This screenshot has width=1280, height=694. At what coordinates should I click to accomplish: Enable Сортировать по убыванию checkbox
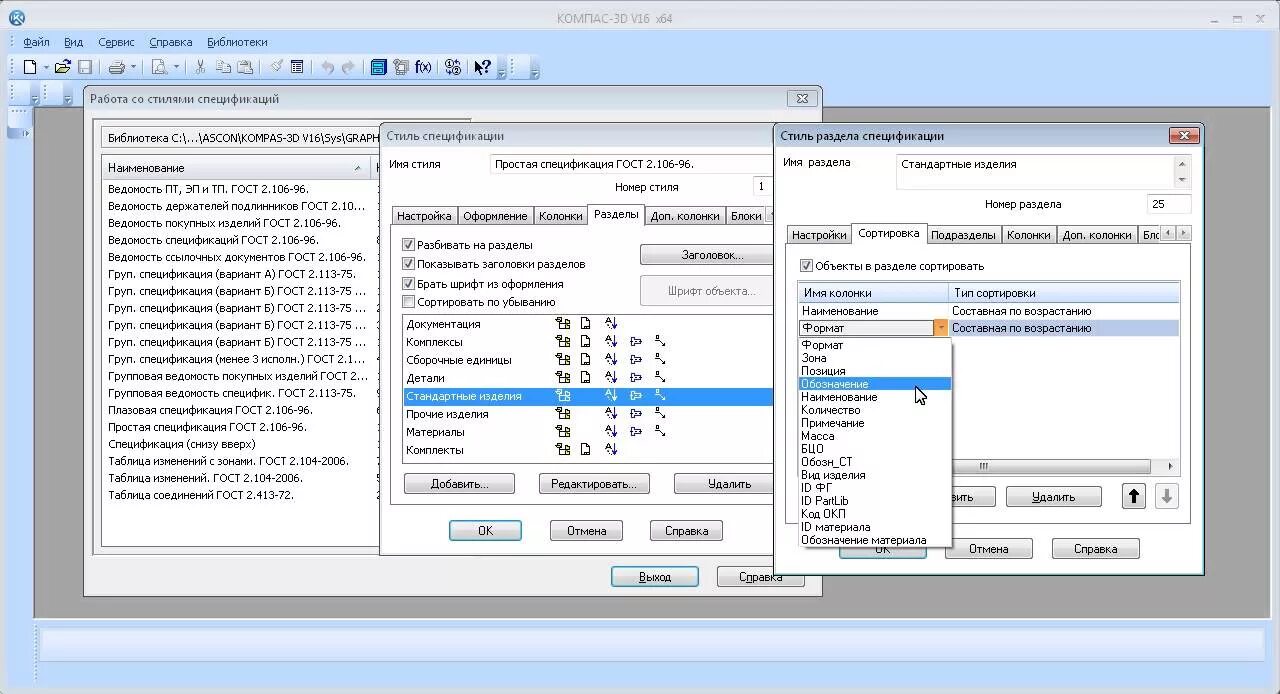(x=408, y=302)
